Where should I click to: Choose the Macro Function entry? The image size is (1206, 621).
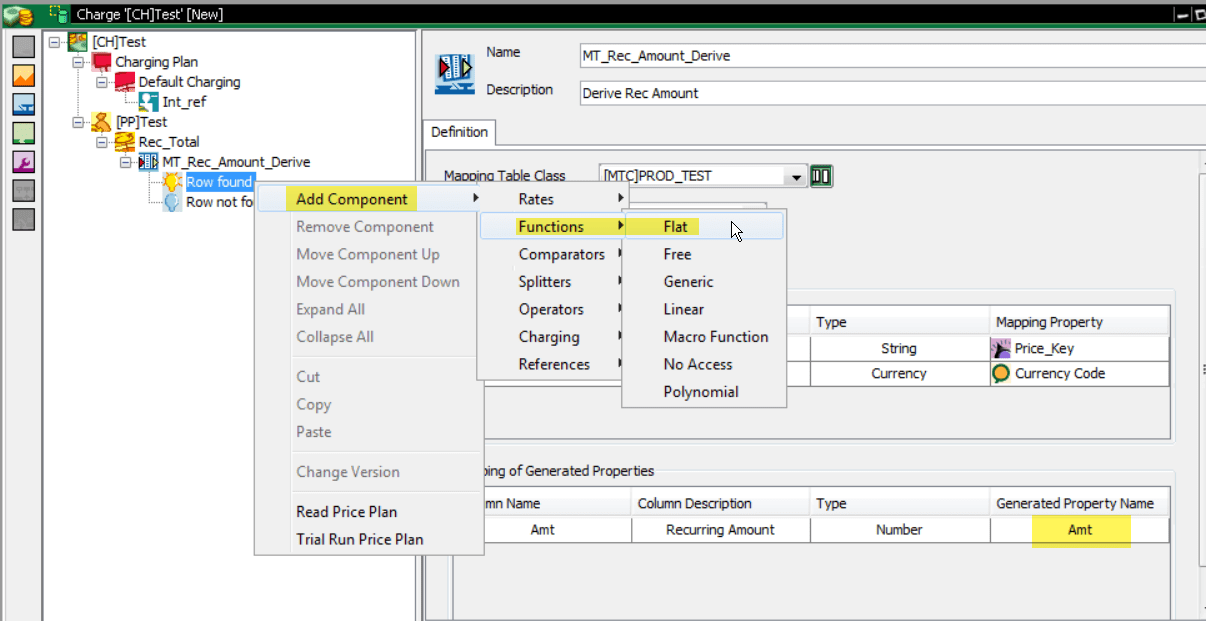704,337
